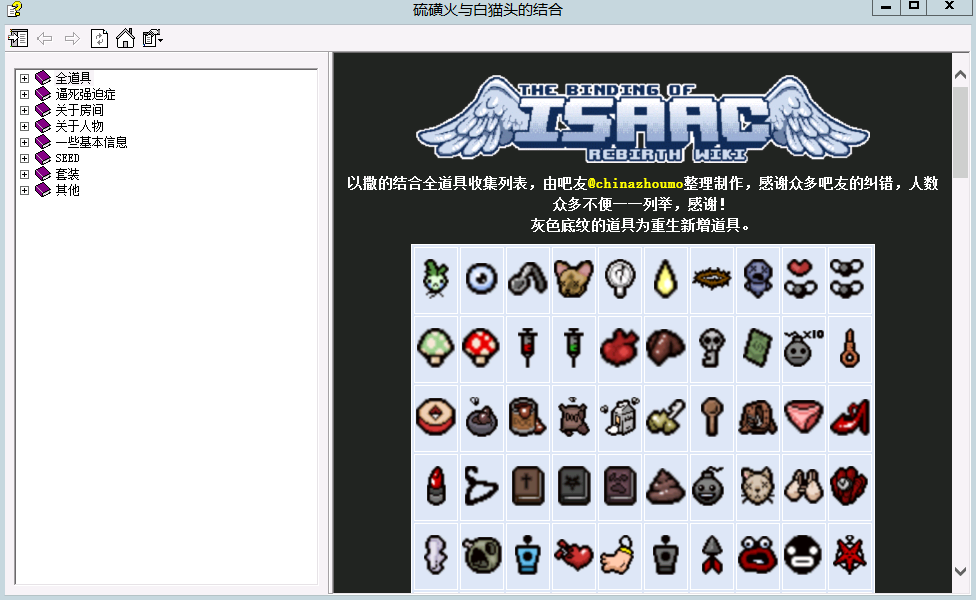Open the yellow droplet Number One item
Image resolution: width=976 pixels, height=600 pixels.
click(665, 279)
